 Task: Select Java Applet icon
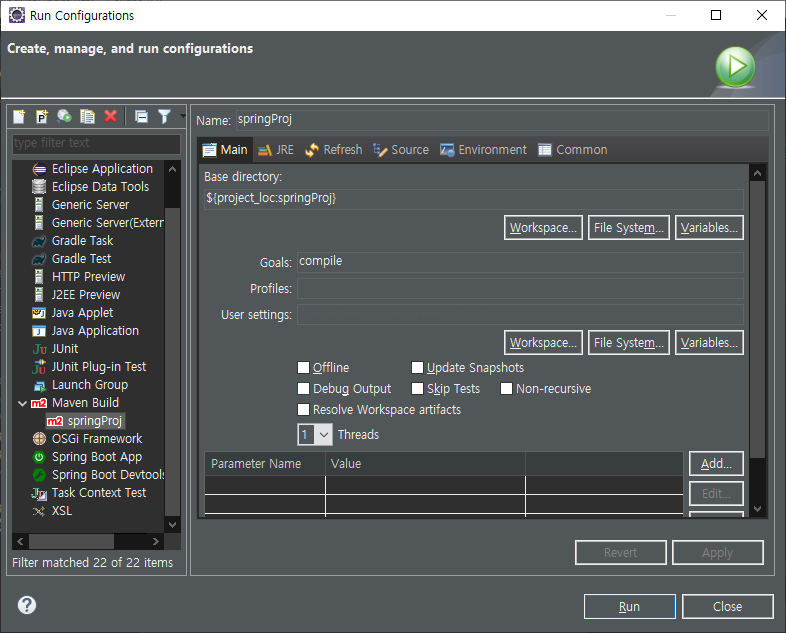[39, 313]
